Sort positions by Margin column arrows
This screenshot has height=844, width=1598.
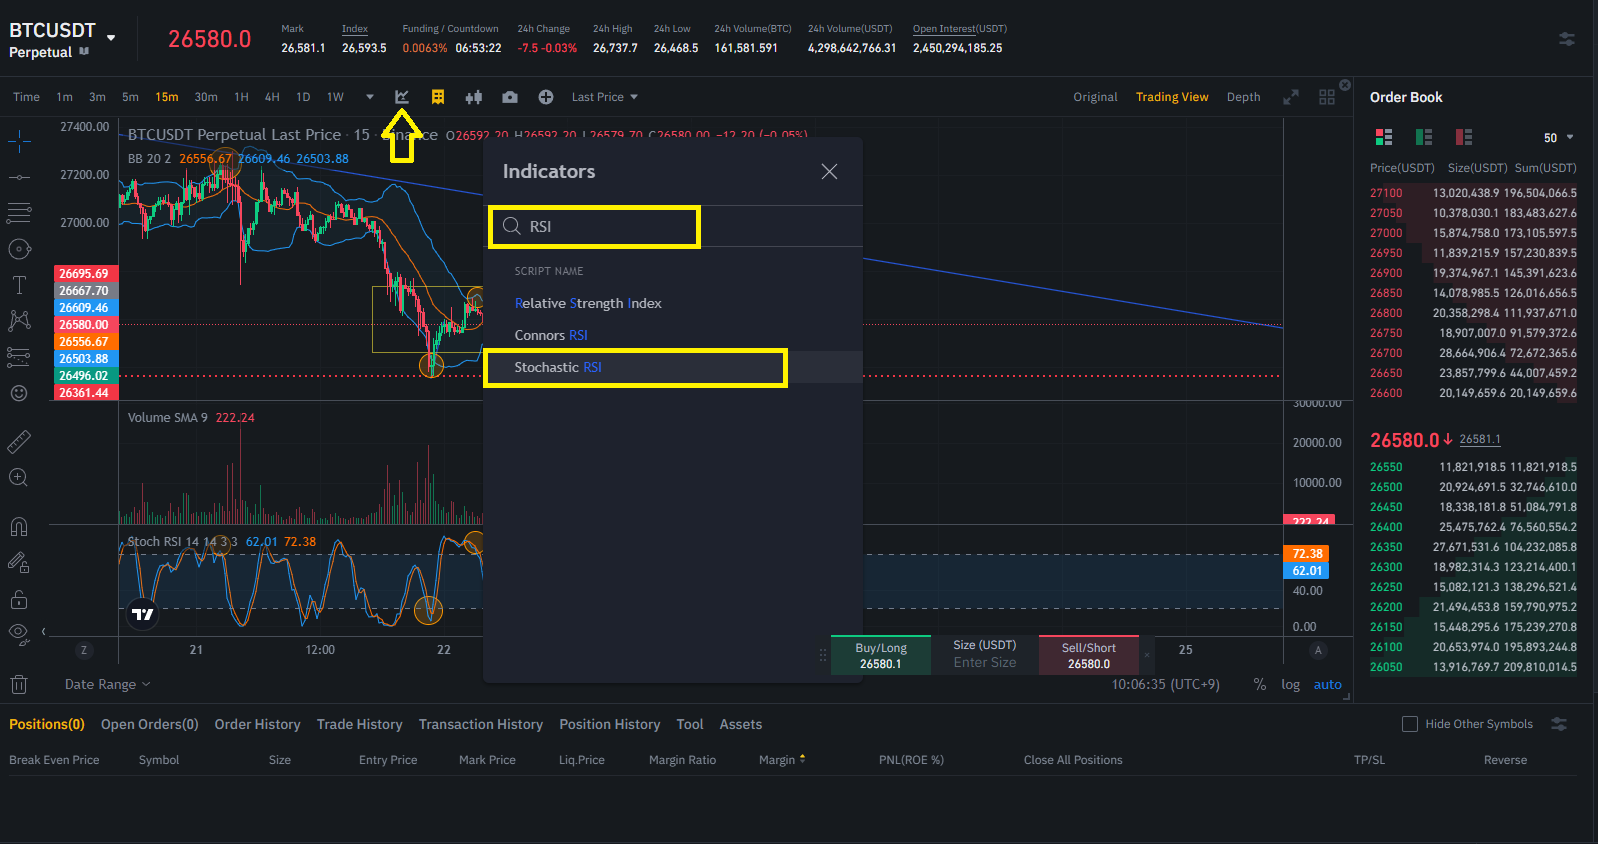(x=802, y=759)
